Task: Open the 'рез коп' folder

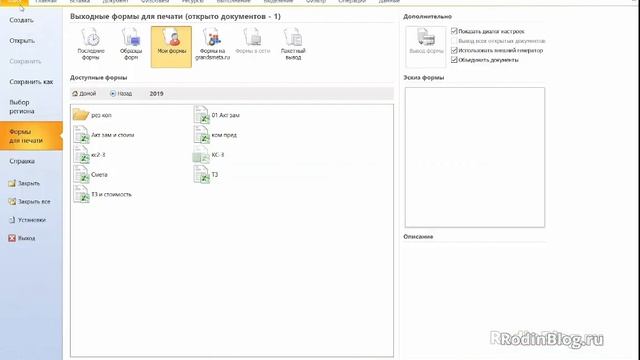Action: pyautogui.click(x=93, y=115)
